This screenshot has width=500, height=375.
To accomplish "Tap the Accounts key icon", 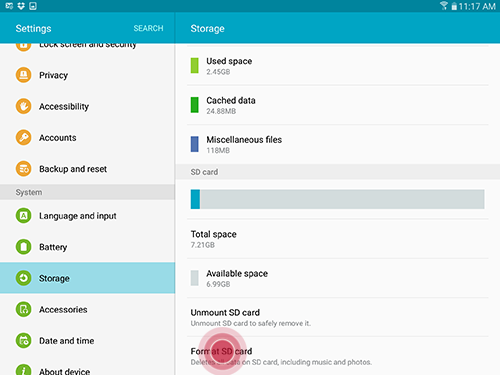I will [23, 137].
